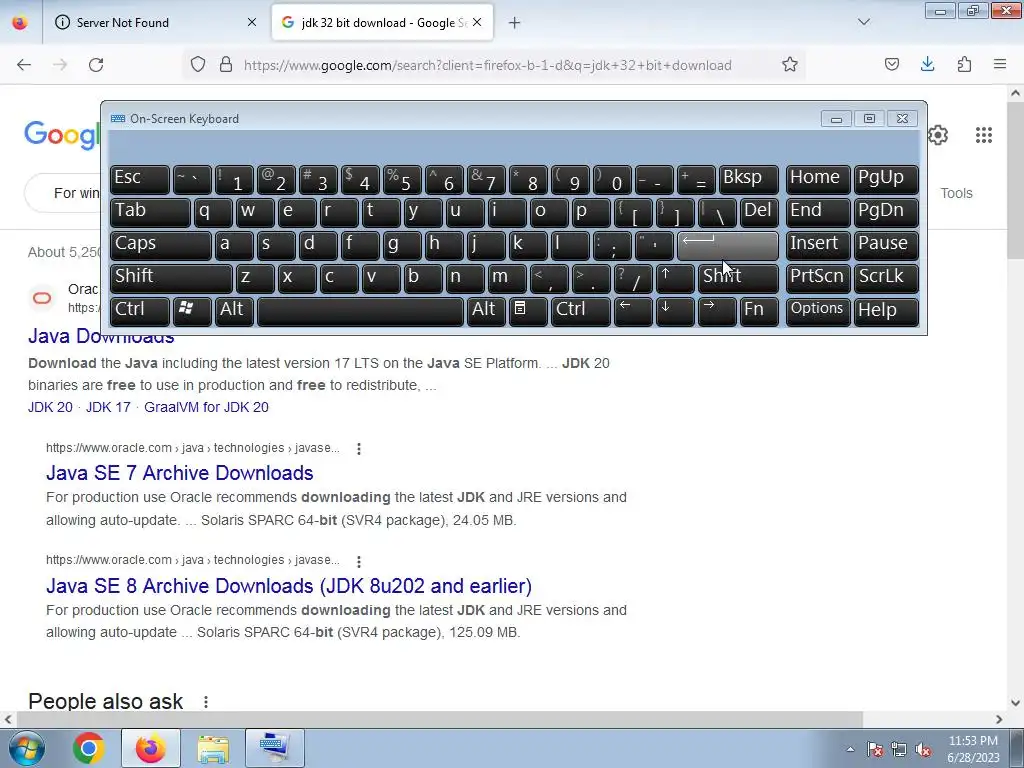
Task: Close the Server Not Found tab
Action: (x=252, y=23)
